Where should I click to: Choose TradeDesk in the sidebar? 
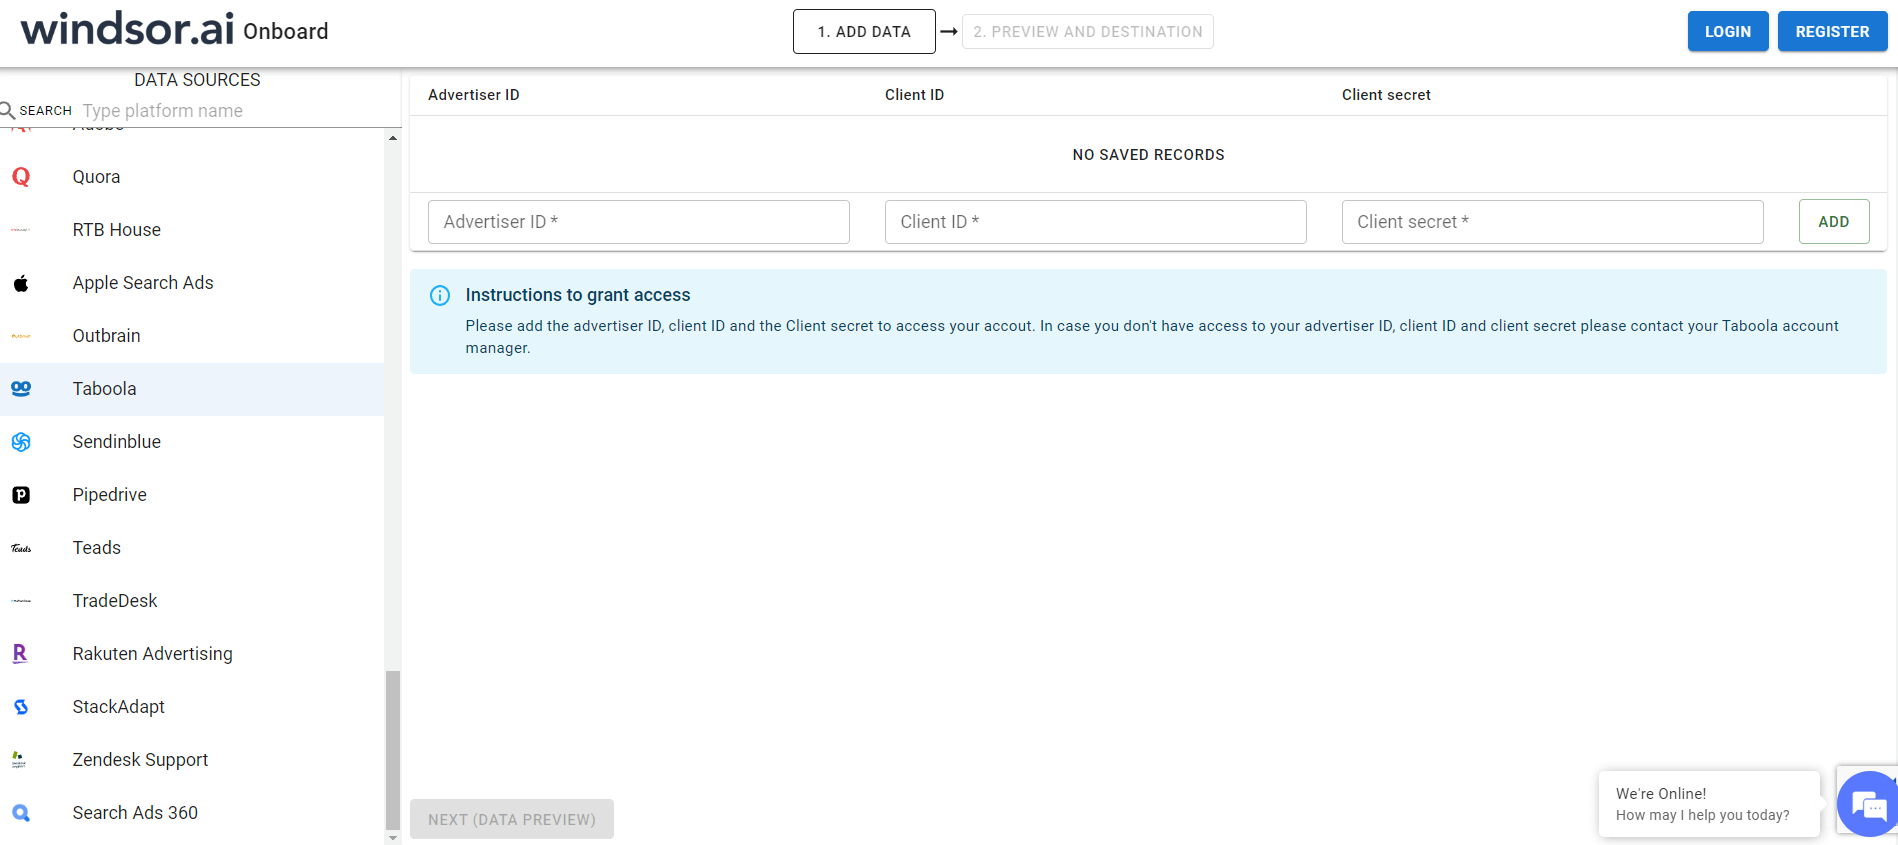[x=192, y=601]
